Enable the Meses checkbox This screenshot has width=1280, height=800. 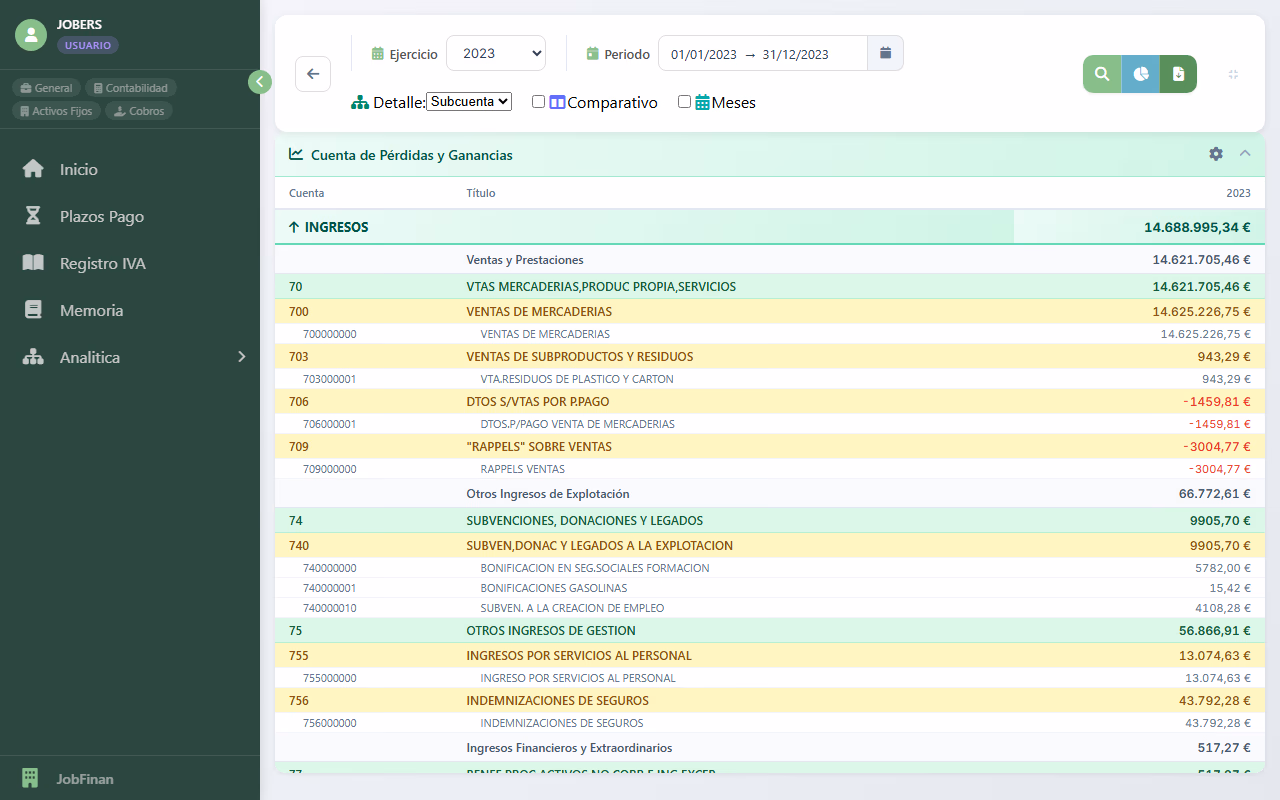(x=685, y=102)
